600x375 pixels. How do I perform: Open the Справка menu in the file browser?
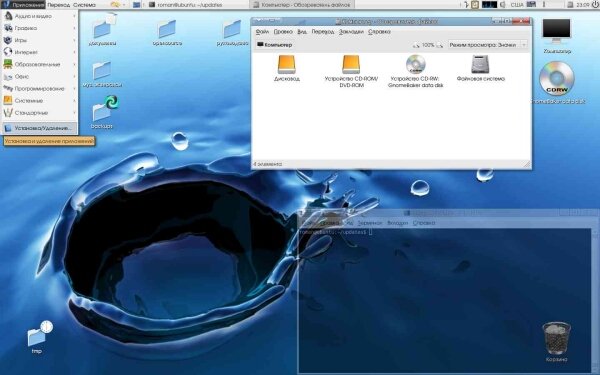pos(379,32)
